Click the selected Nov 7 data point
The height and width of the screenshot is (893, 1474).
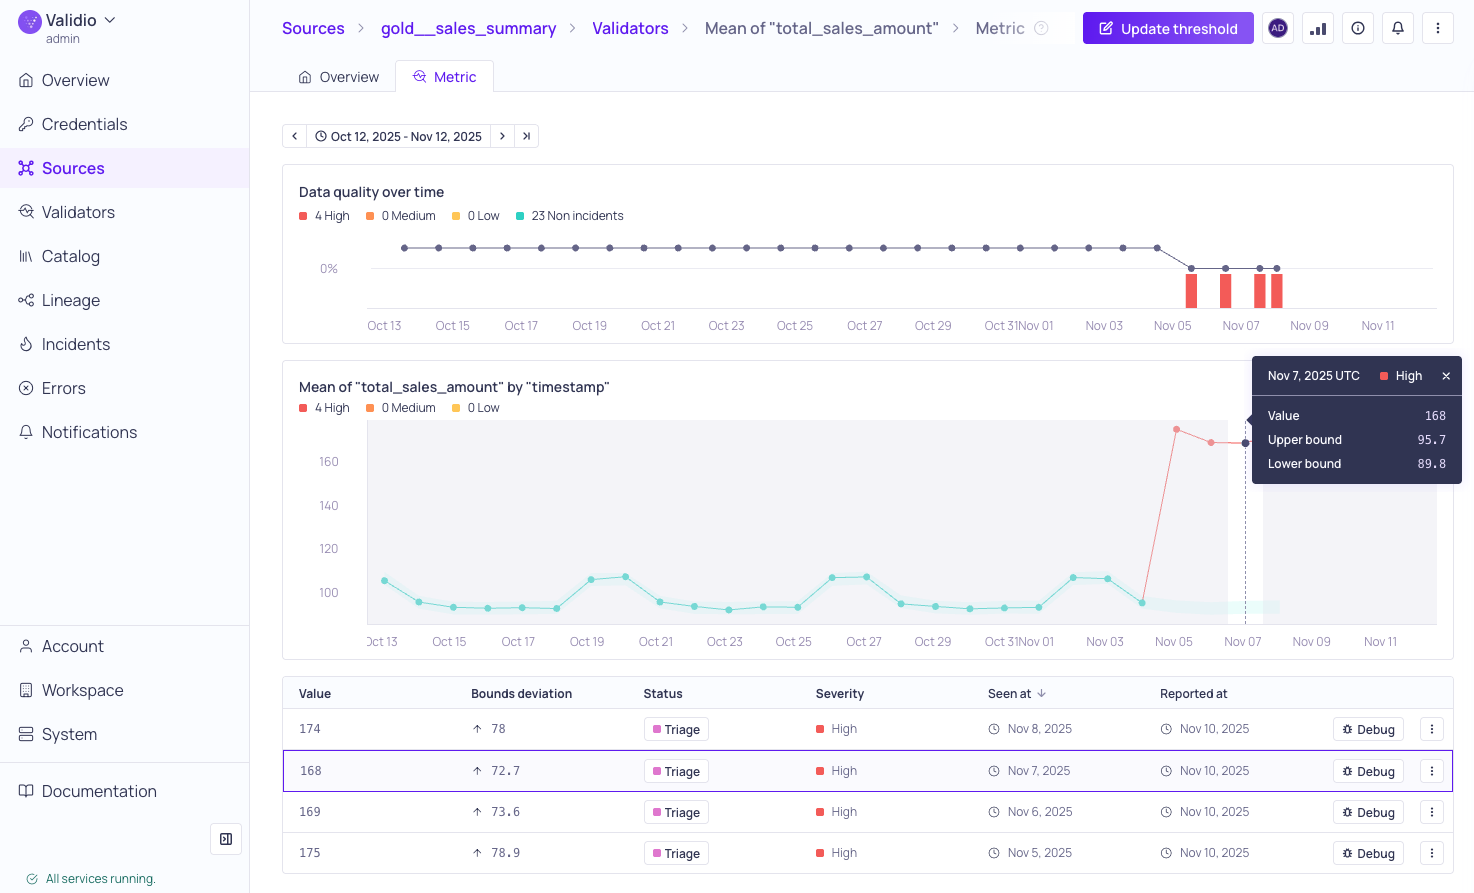[x=1245, y=443]
